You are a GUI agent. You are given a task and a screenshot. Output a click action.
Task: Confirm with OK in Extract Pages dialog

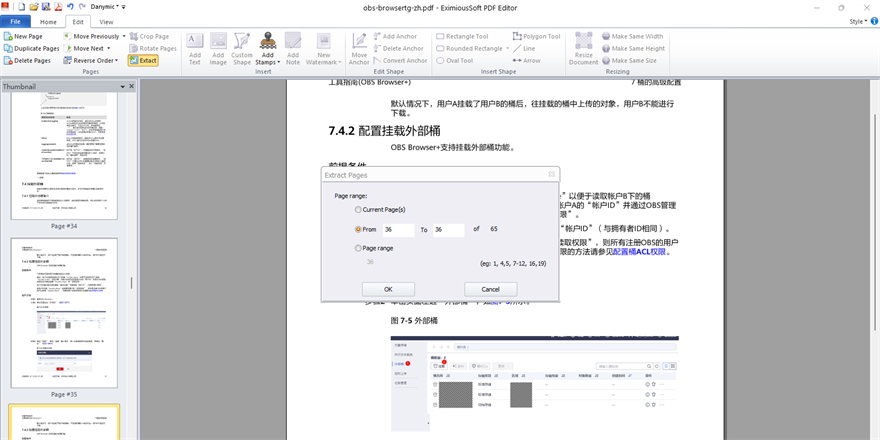pyautogui.click(x=388, y=289)
